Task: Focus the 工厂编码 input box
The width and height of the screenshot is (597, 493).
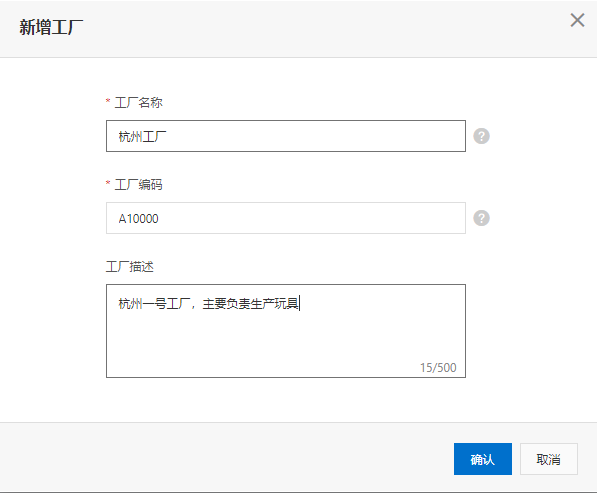Action: point(286,218)
